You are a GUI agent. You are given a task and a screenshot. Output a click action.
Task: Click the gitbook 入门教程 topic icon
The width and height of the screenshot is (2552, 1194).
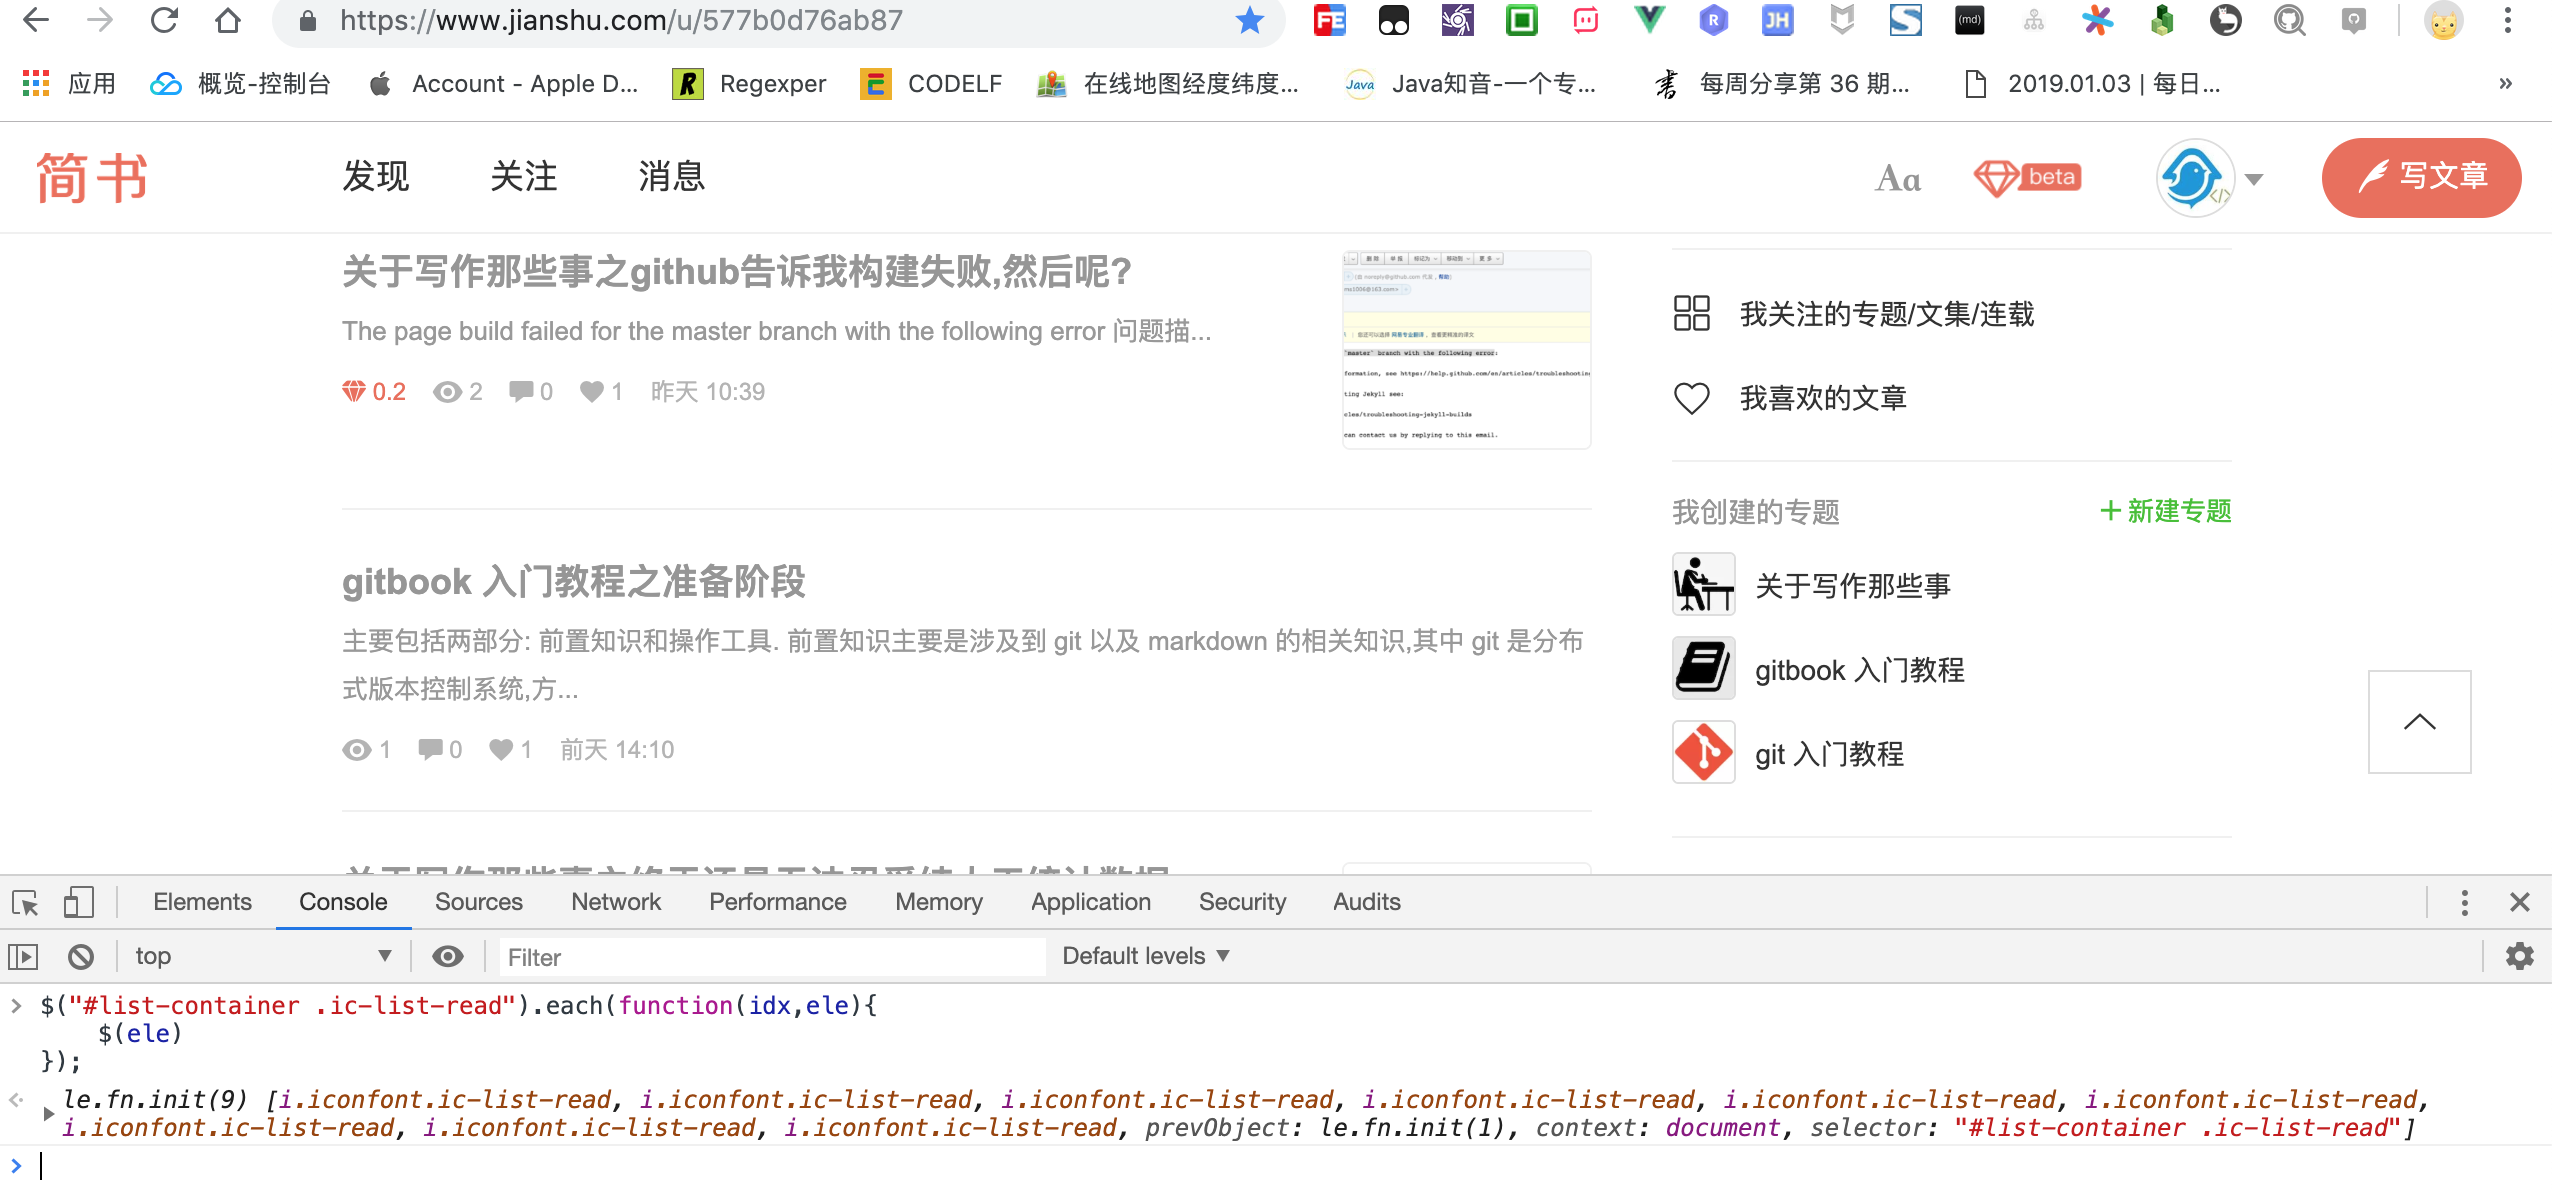click(x=1703, y=669)
